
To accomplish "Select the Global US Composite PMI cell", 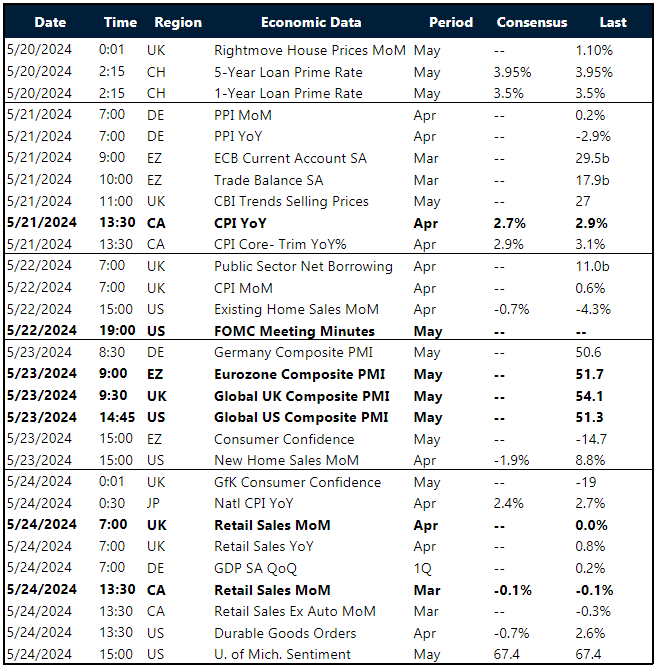I will (x=301, y=417).
